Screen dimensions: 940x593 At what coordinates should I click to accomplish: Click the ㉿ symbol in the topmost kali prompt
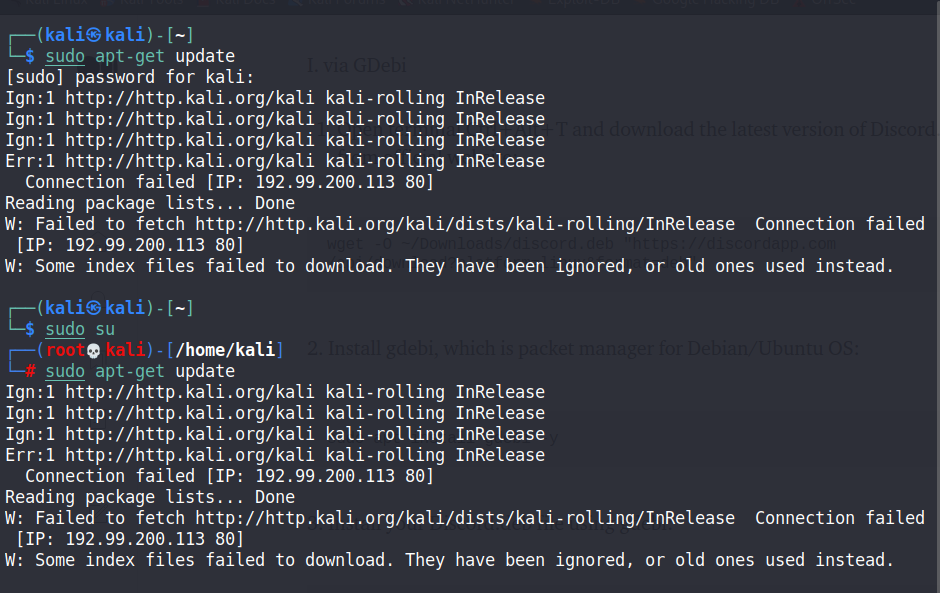click(x=95, y=35)
